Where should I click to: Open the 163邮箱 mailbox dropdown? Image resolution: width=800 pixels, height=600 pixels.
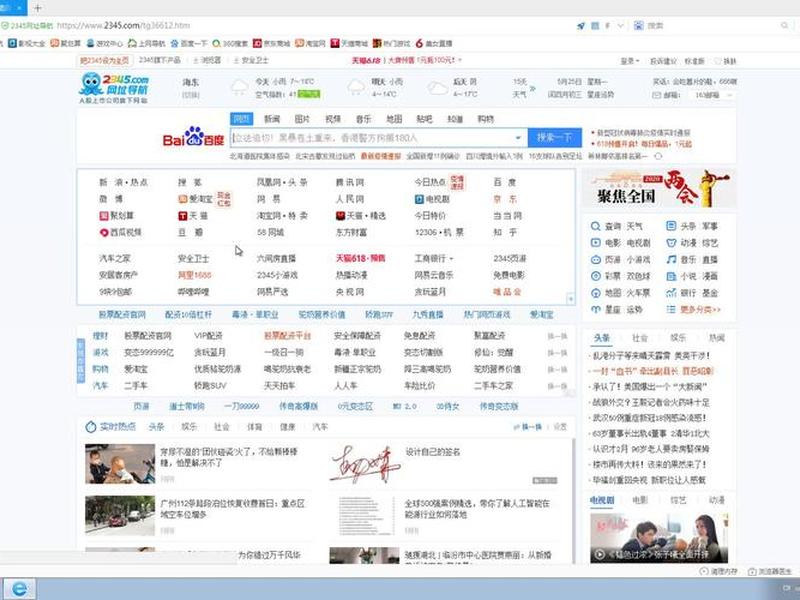click(x=714, y=95)
